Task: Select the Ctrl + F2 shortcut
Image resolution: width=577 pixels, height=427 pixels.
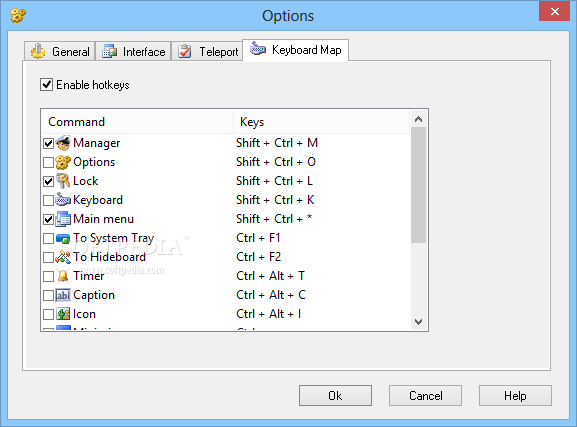Action: click(259, 257)
